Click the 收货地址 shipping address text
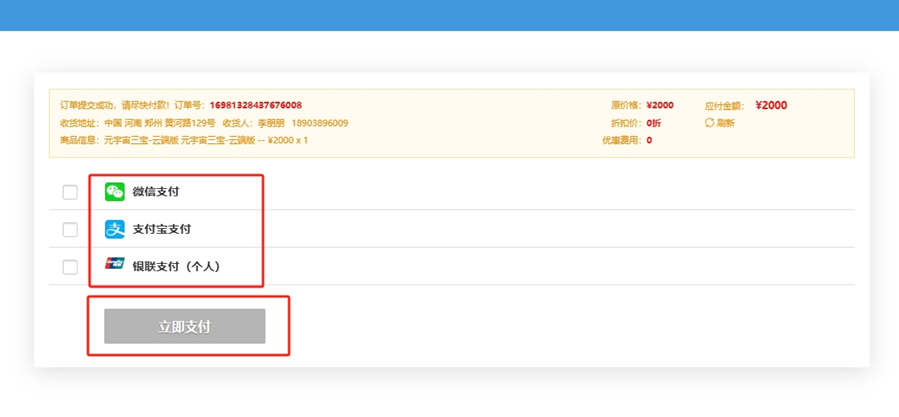 coord(160,123)
